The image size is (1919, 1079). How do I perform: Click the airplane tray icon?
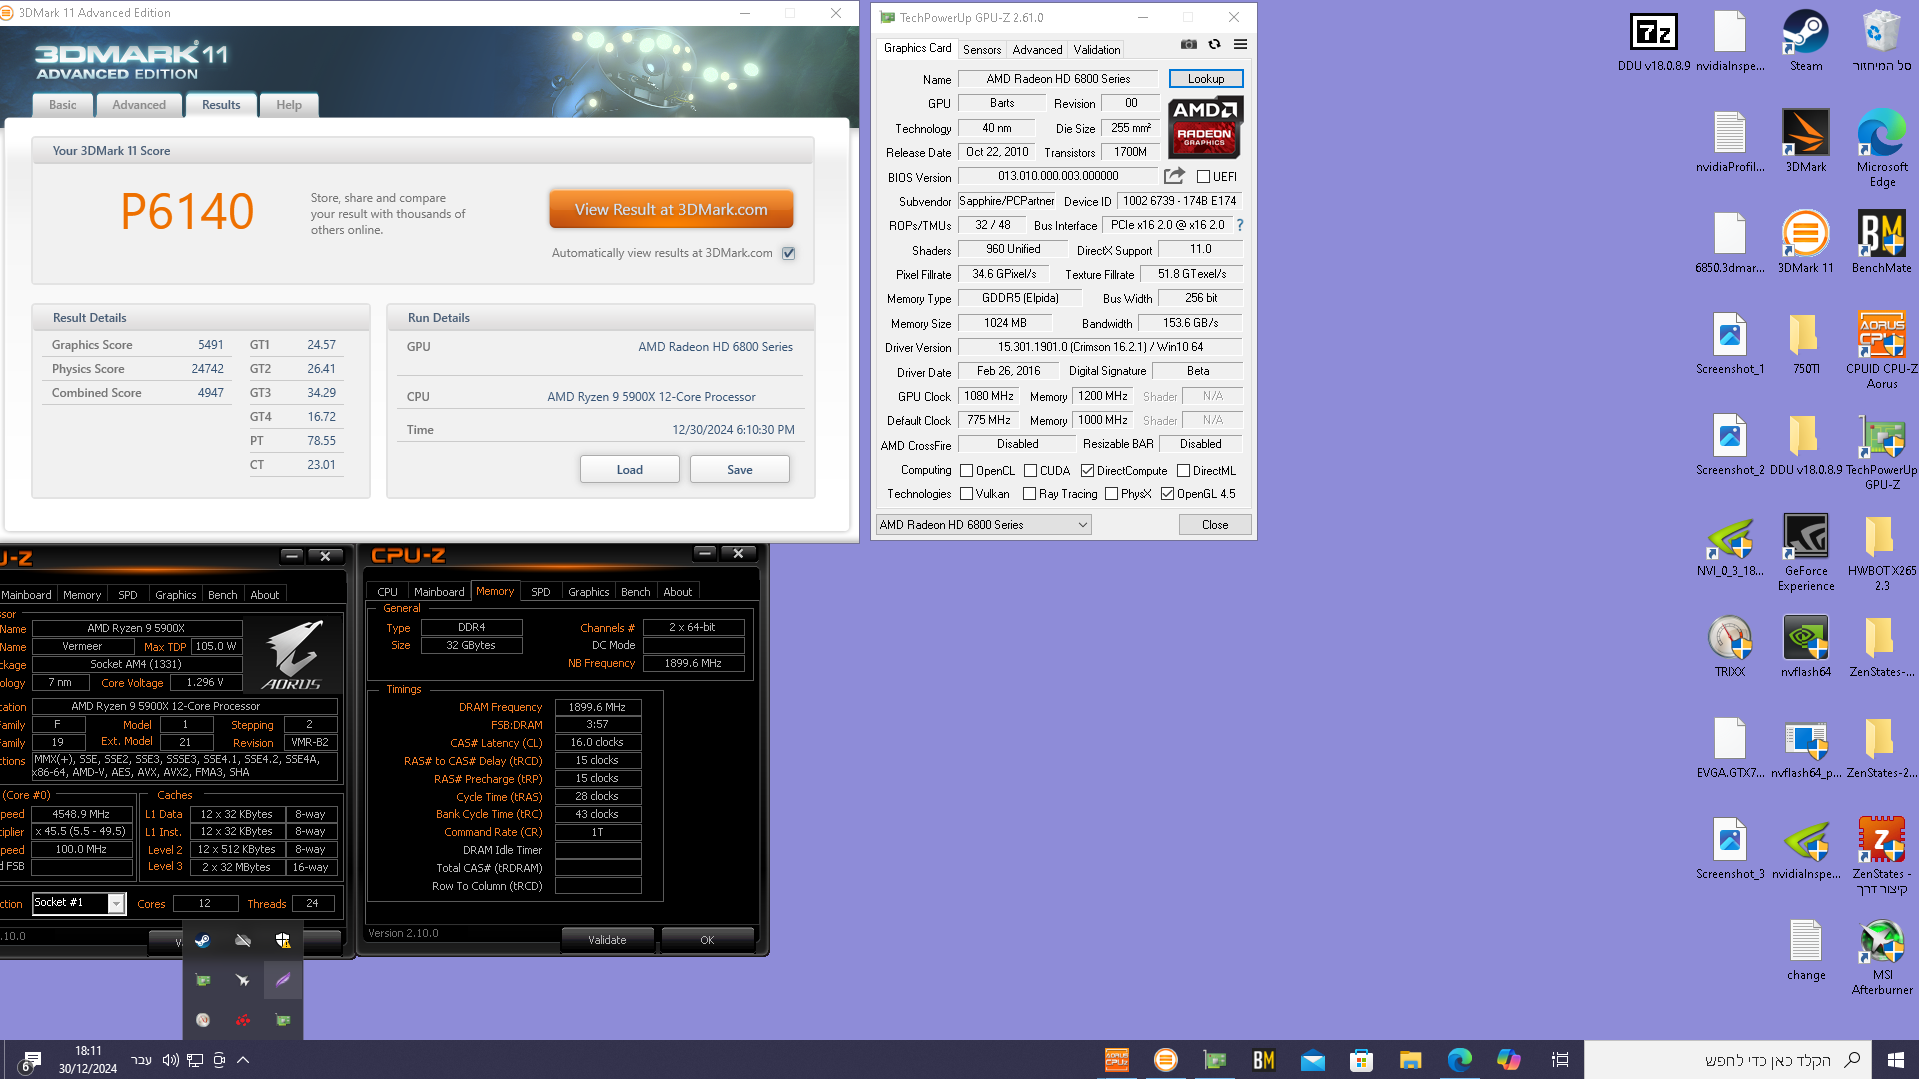(243, 980)
